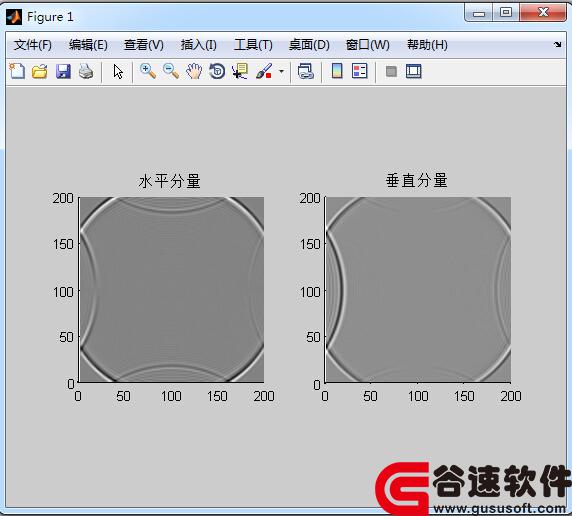Save the figure using the floppy icon

(x=63, y=71)
